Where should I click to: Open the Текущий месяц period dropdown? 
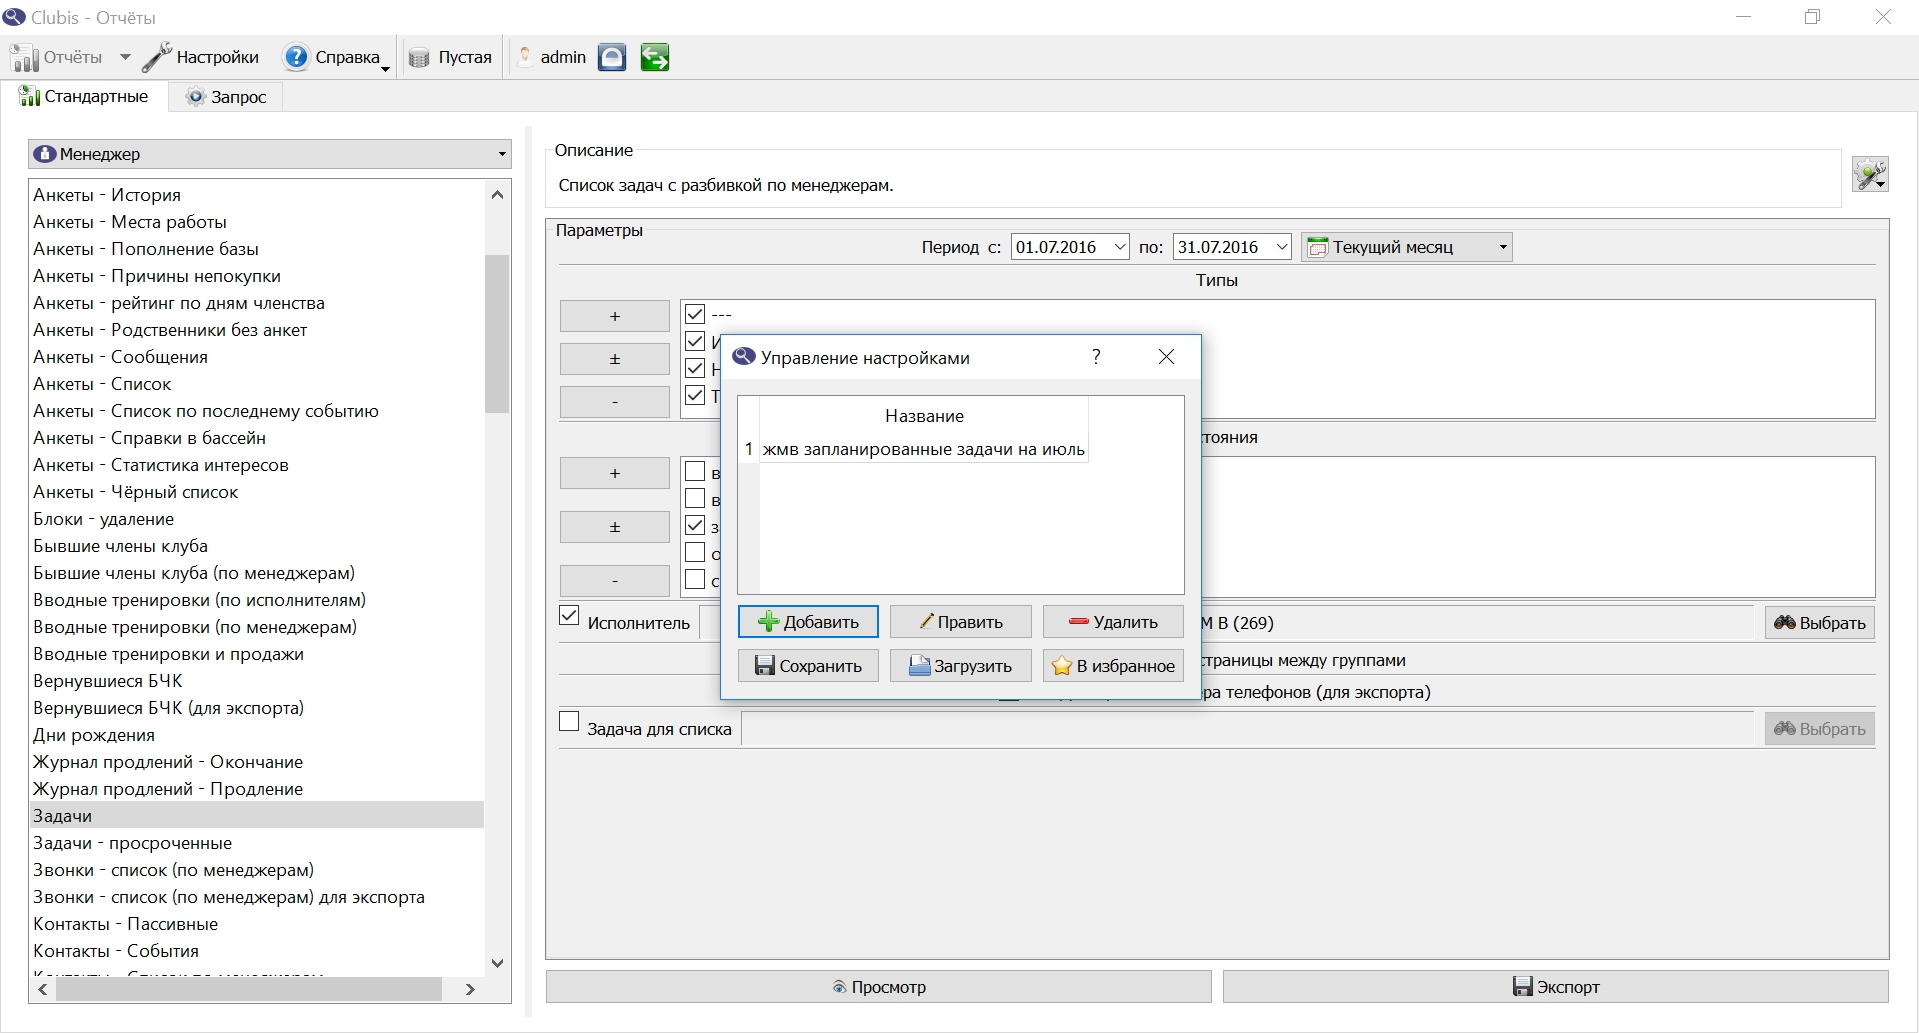pos(1407,247)
